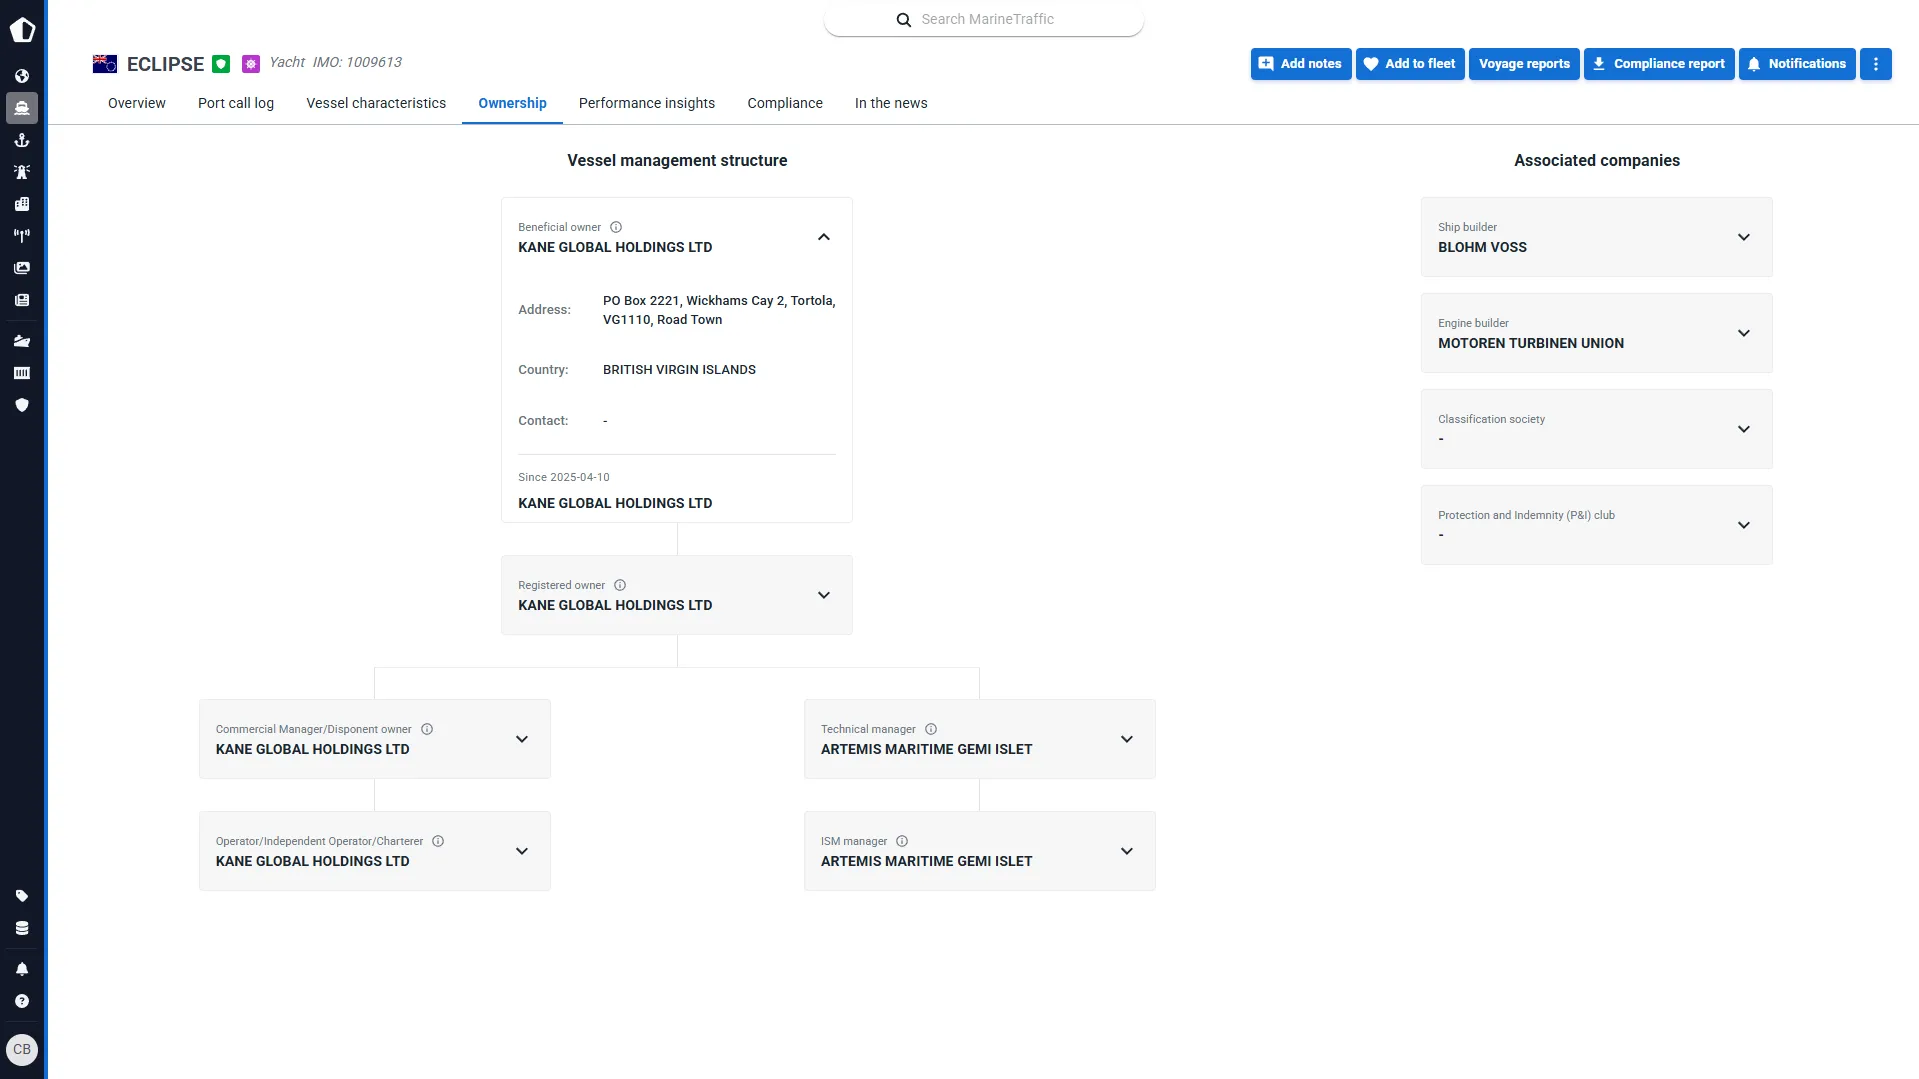Click the purple badge next to ECLIPSE
This screenshot has height=1079, width=1919.
(251, 64)
